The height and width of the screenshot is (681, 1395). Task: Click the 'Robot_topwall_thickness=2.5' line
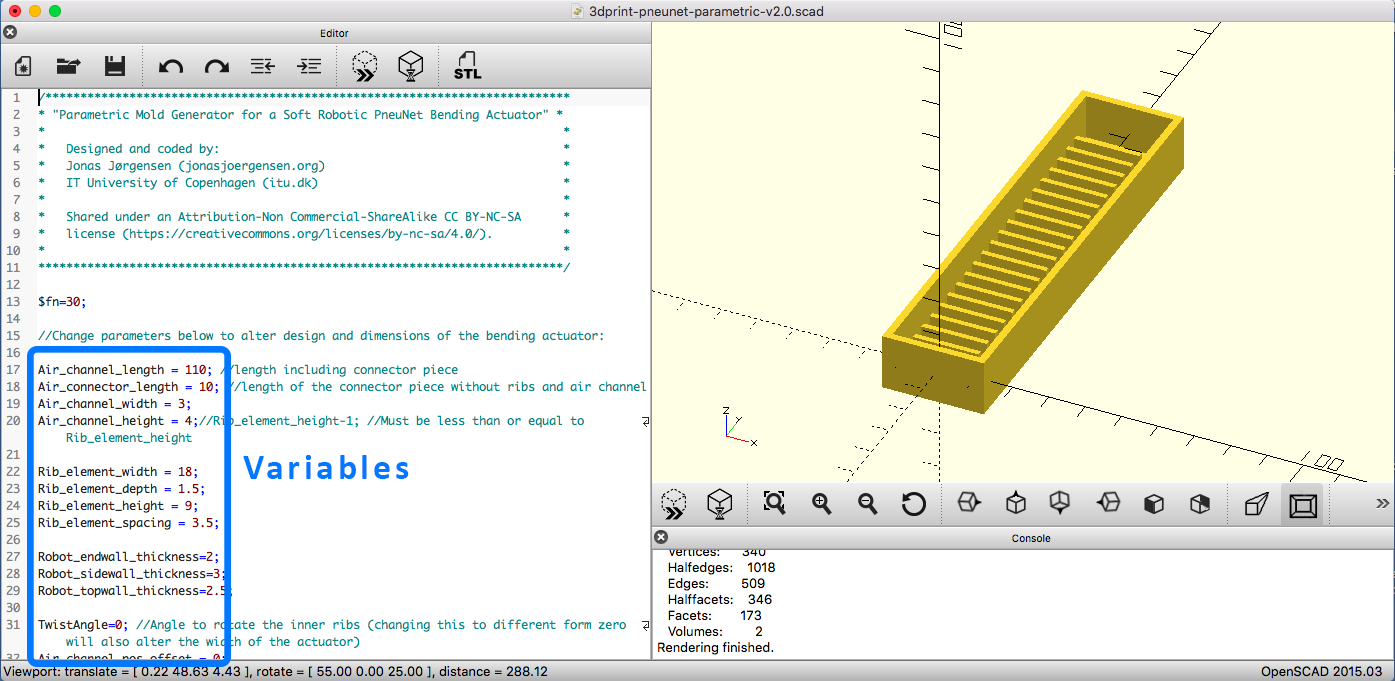[135, 590]
